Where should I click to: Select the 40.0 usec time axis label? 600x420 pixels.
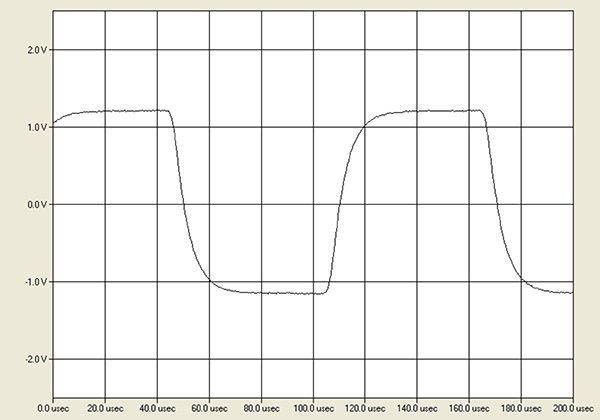[x=157, y=408]
